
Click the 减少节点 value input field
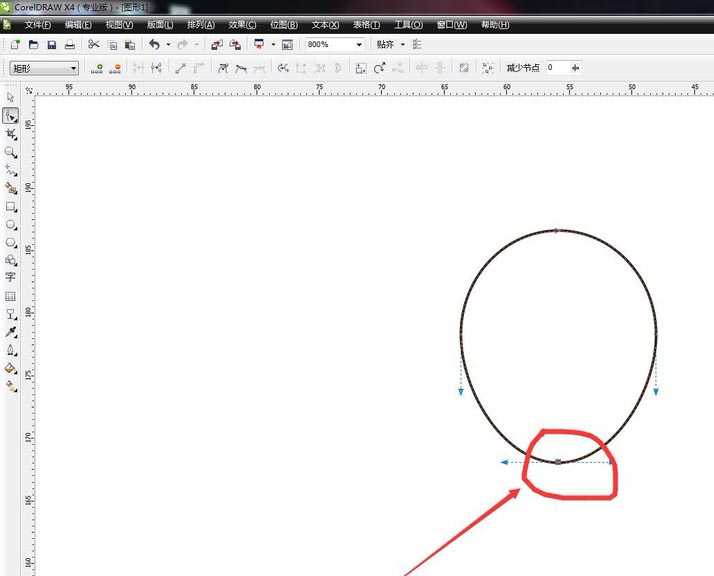click(557, 68)
